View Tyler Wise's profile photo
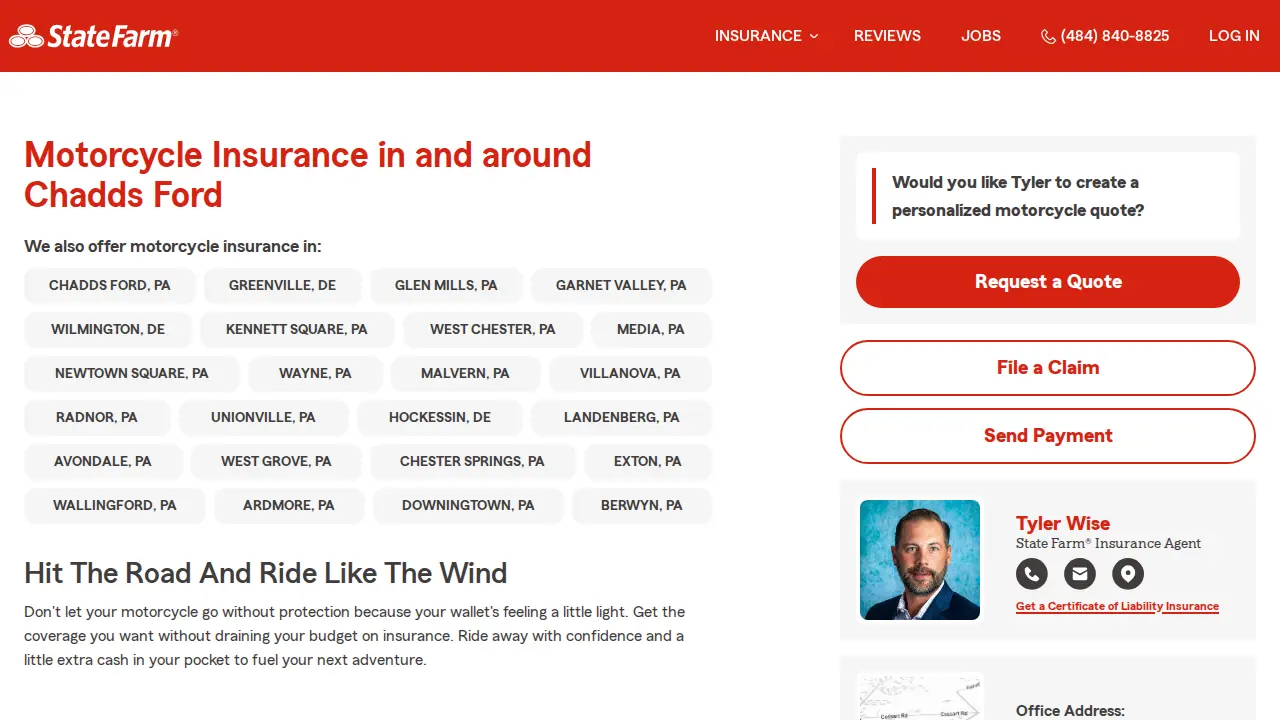Screen dimensions: 1280x720 920,560
